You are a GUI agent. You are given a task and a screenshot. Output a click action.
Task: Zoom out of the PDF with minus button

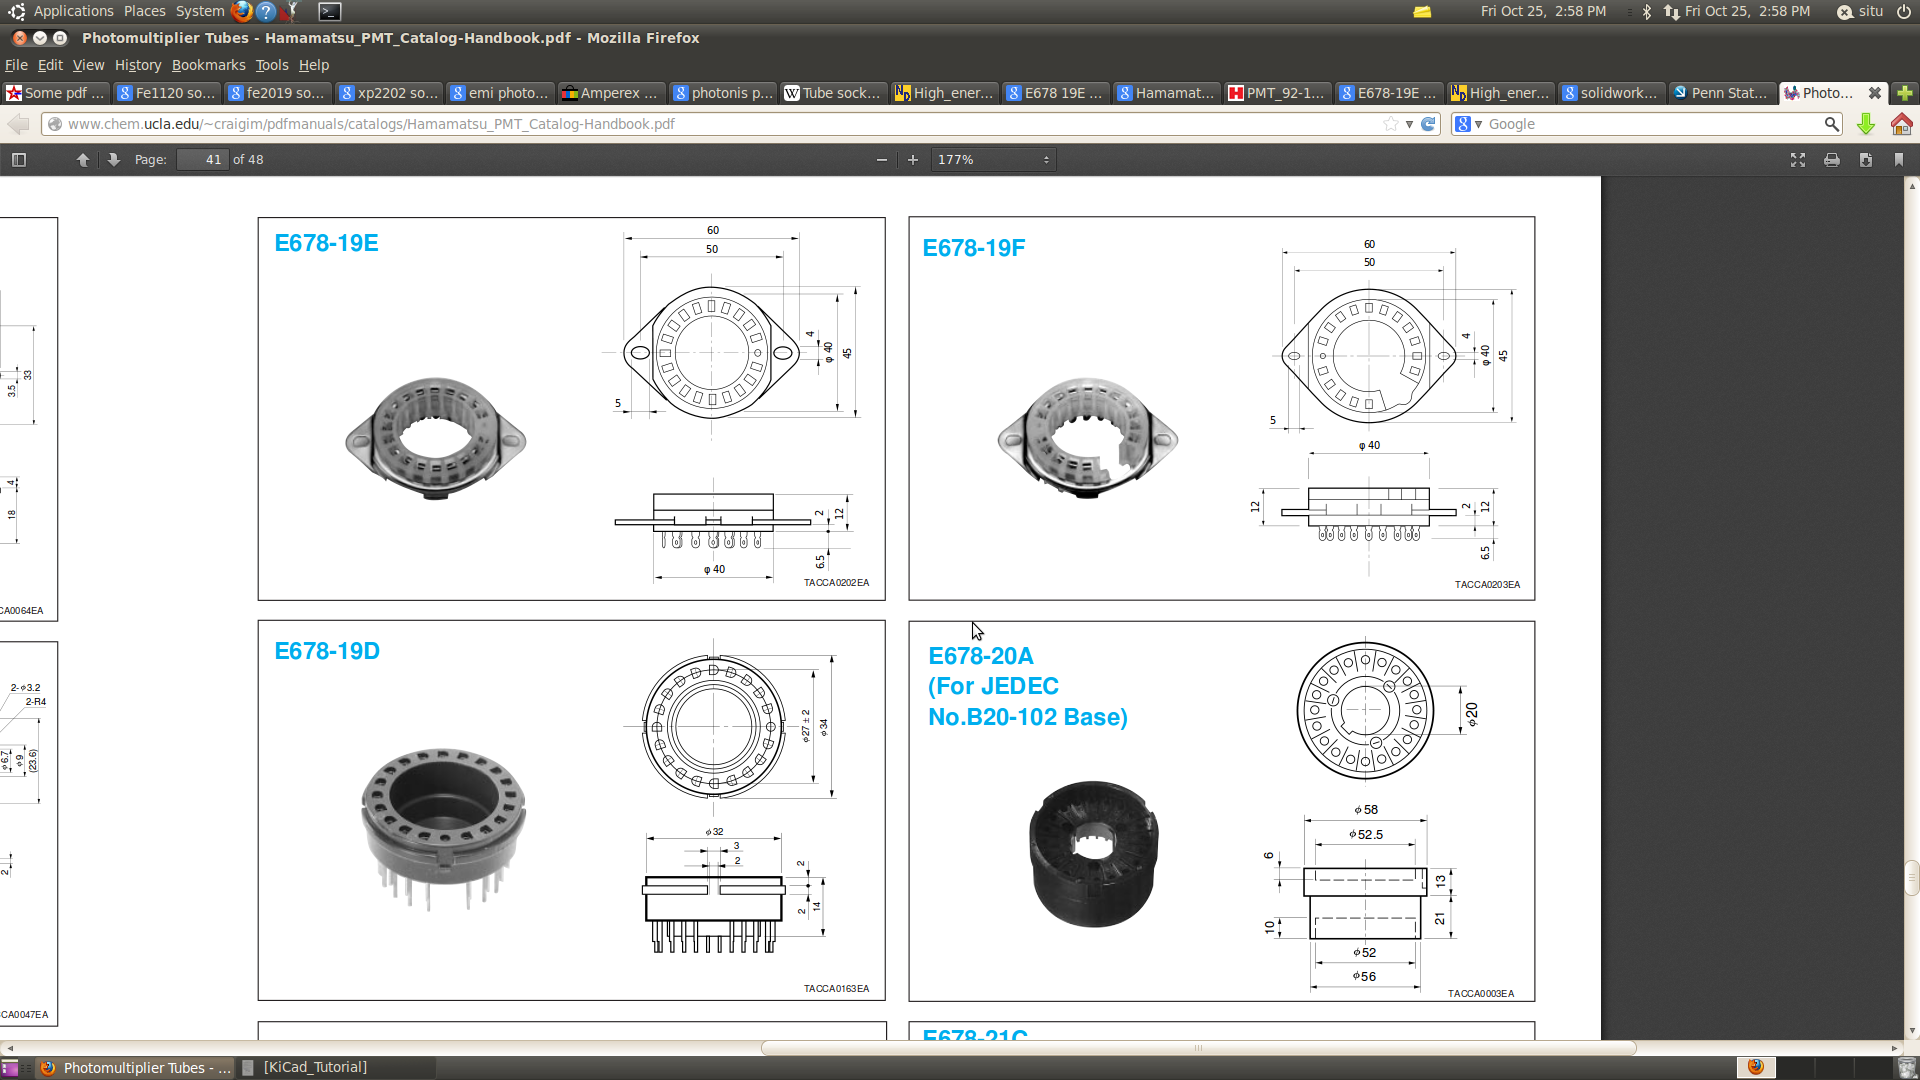(881, 160)
